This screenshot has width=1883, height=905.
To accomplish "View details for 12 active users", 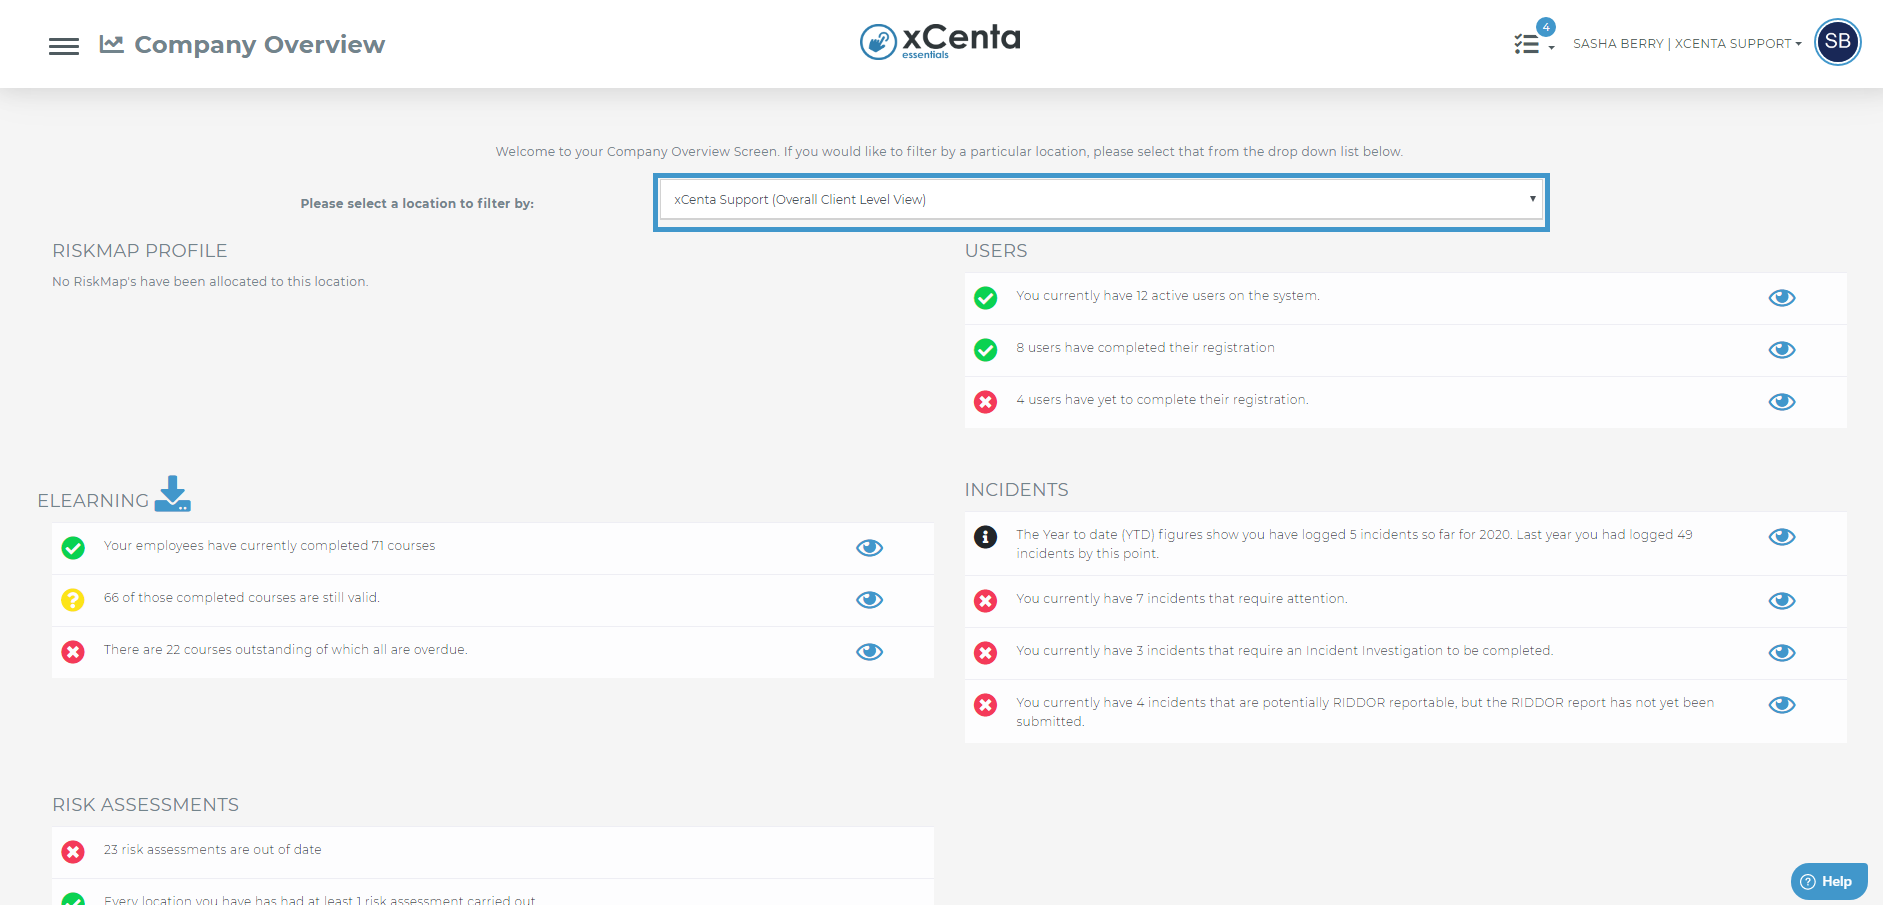I will (1782, 298).
